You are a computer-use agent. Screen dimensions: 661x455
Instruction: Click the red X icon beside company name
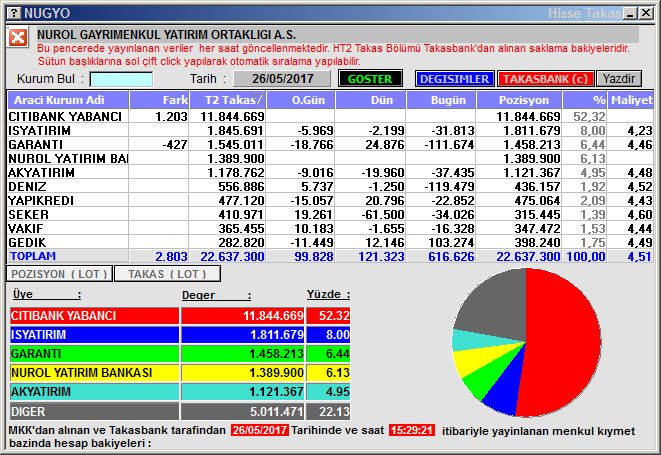coord(18,37)
